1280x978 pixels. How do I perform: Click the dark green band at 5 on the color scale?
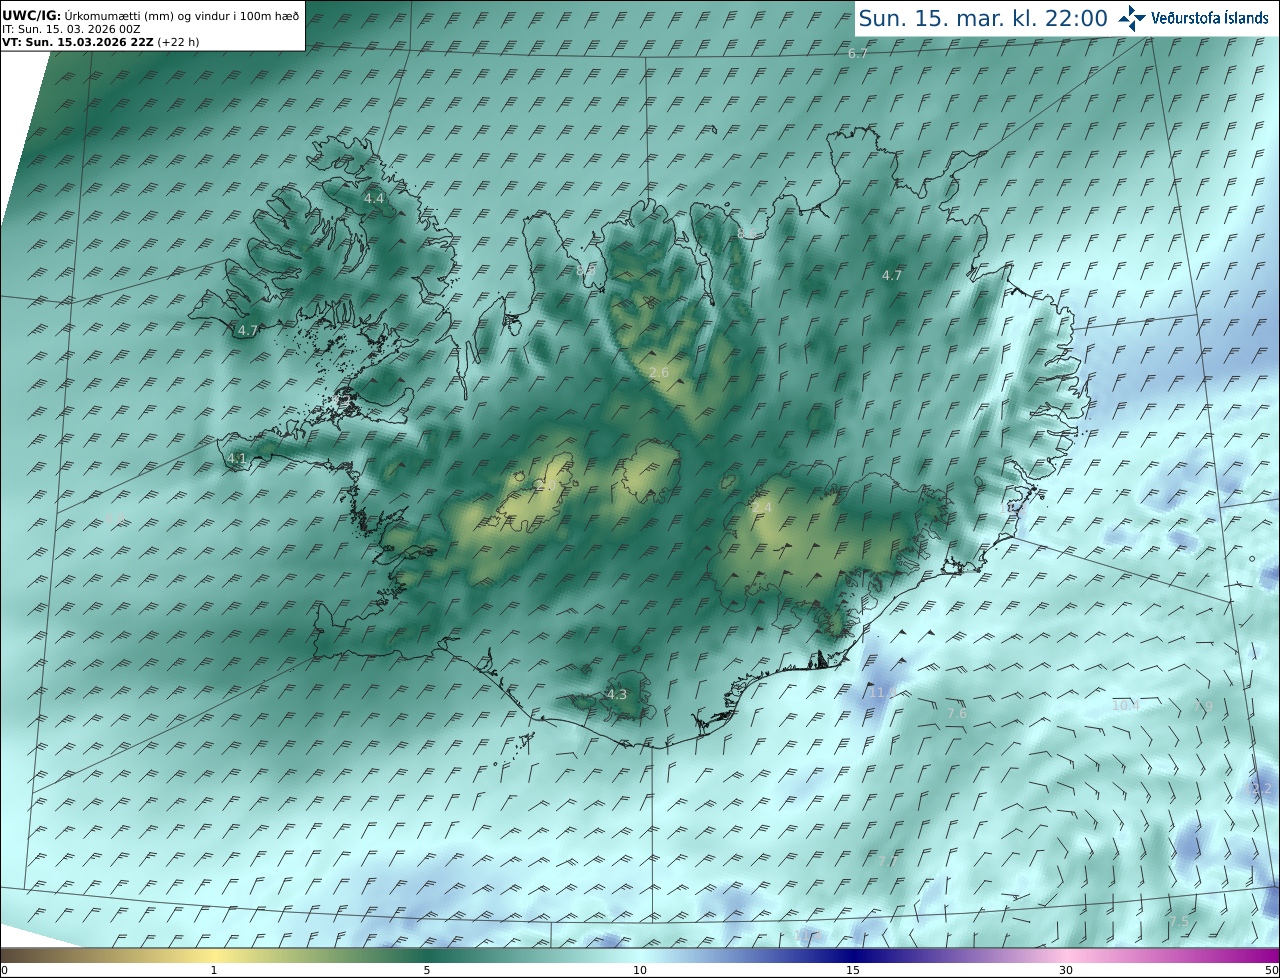427,955
